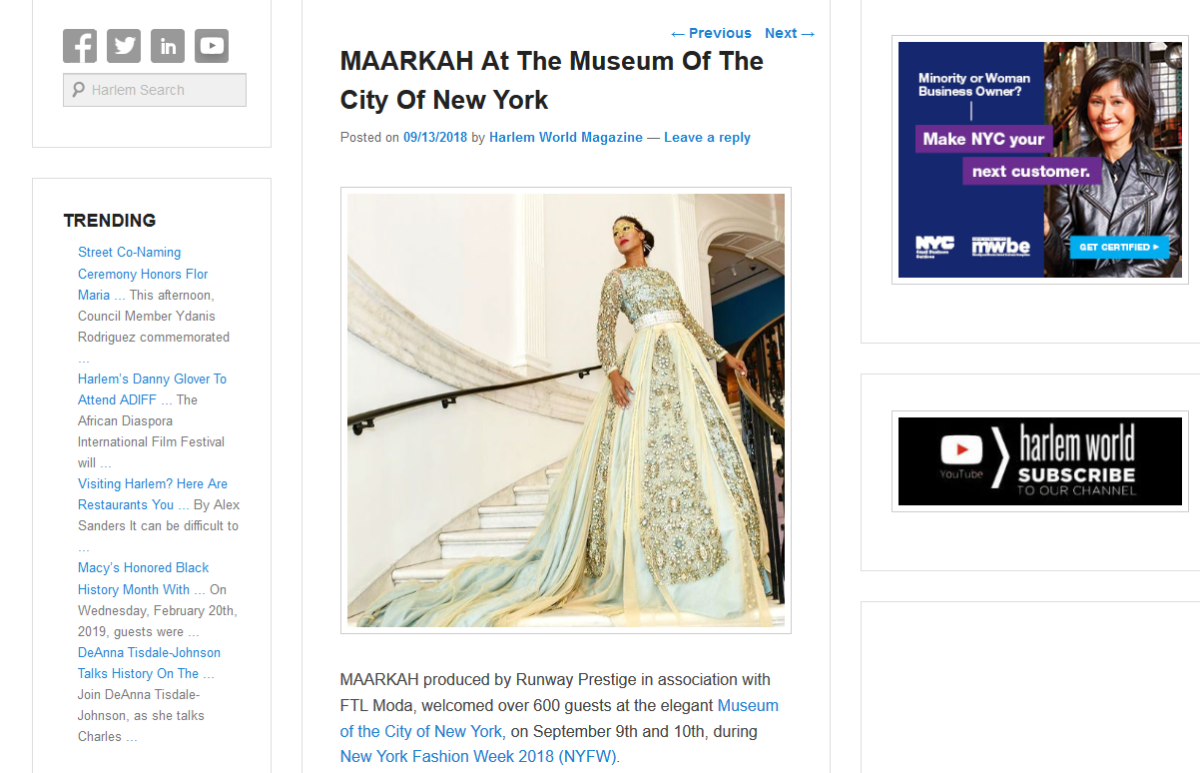Go to the Previous post link

click(x=710, y=33)
